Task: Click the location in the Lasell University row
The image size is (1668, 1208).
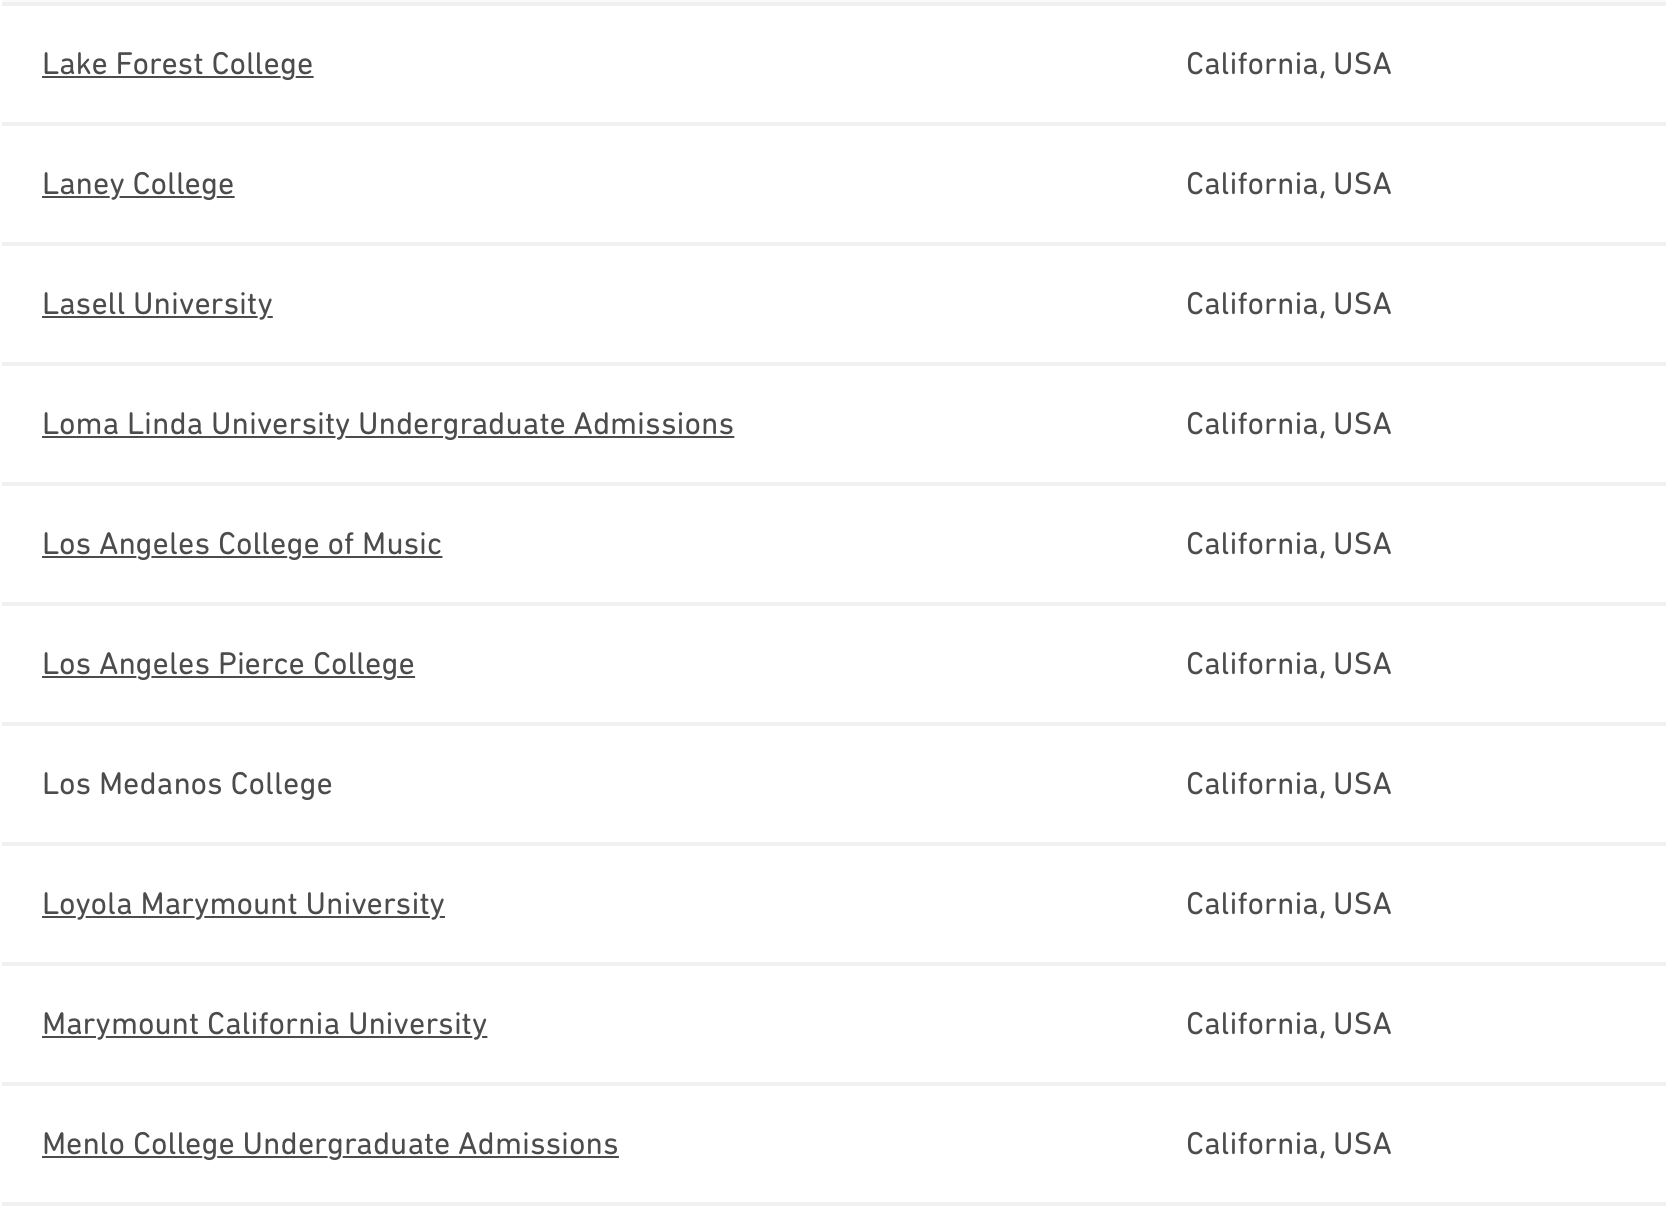Action: click(1288, 304)
